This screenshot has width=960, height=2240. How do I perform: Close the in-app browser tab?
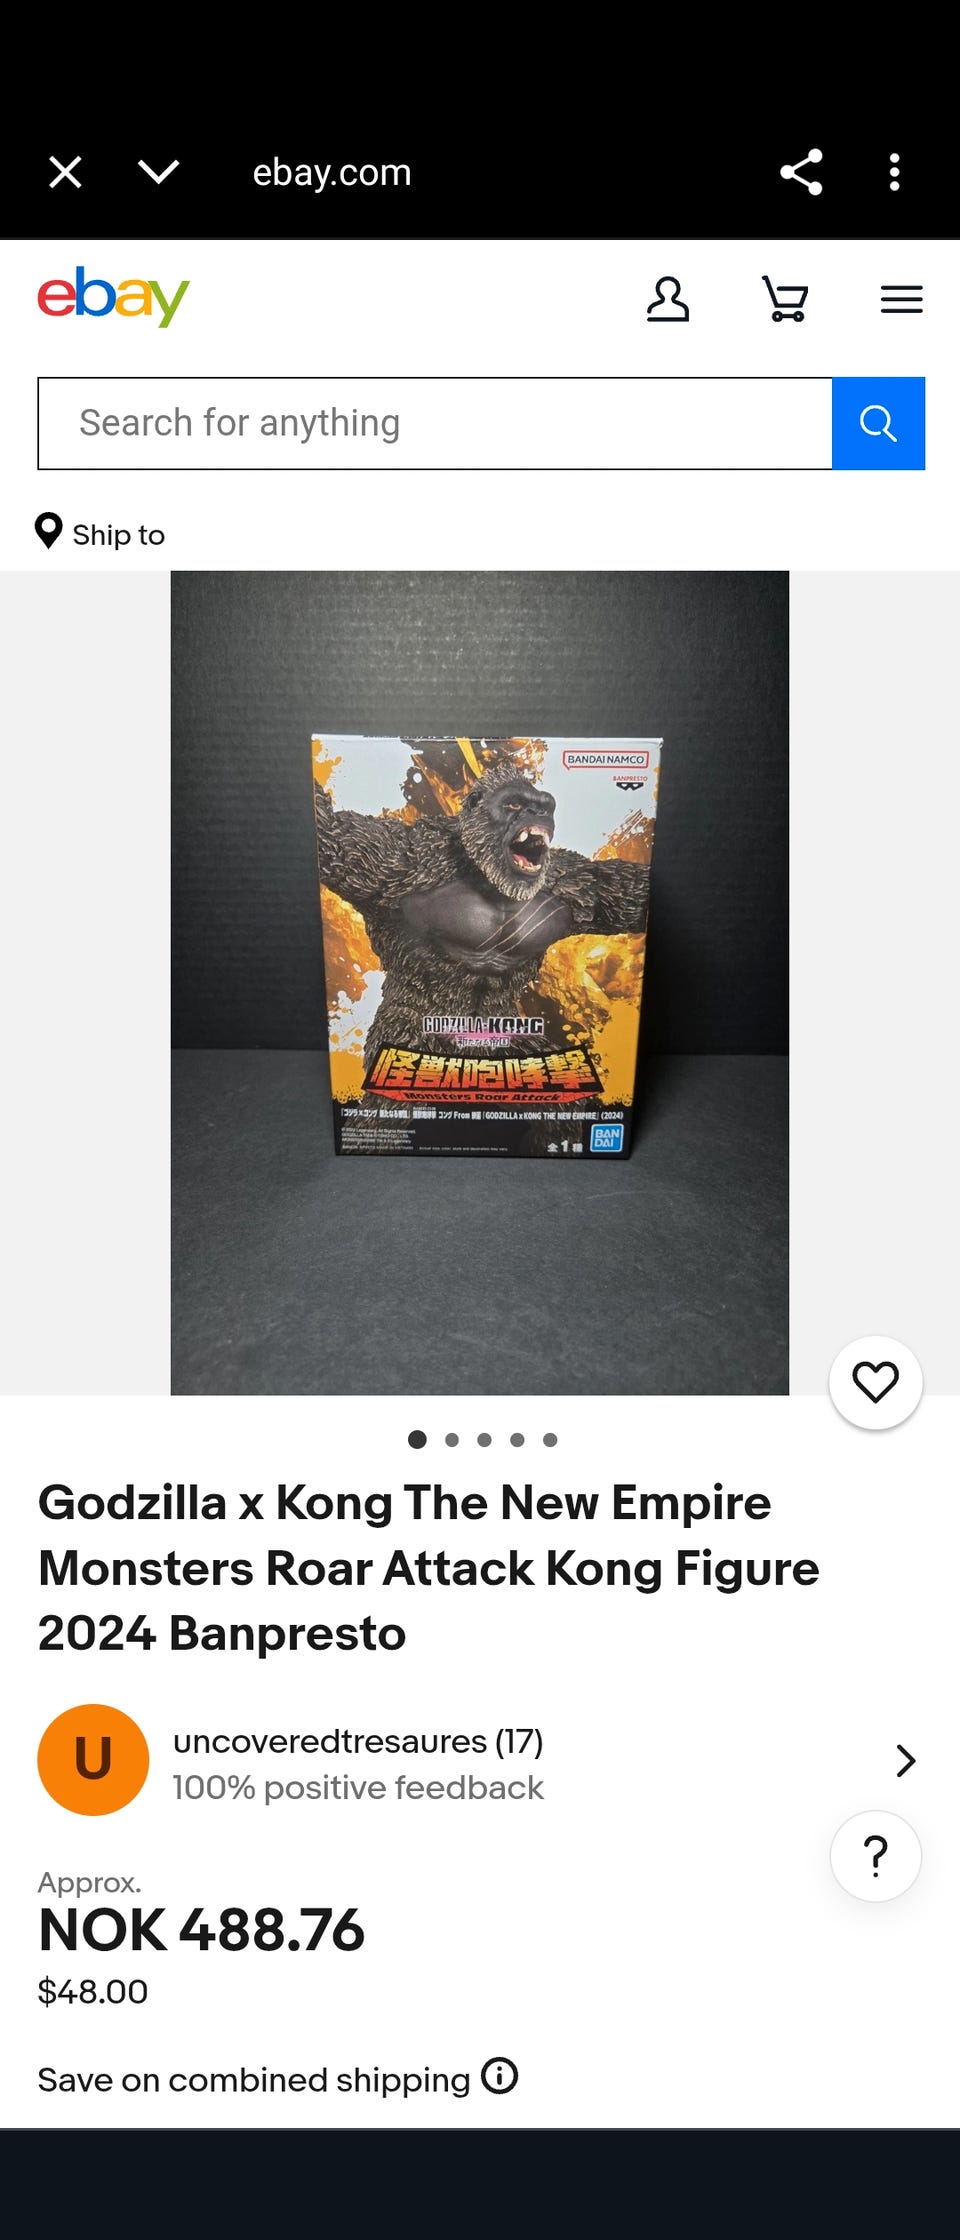tap(66, 172)
